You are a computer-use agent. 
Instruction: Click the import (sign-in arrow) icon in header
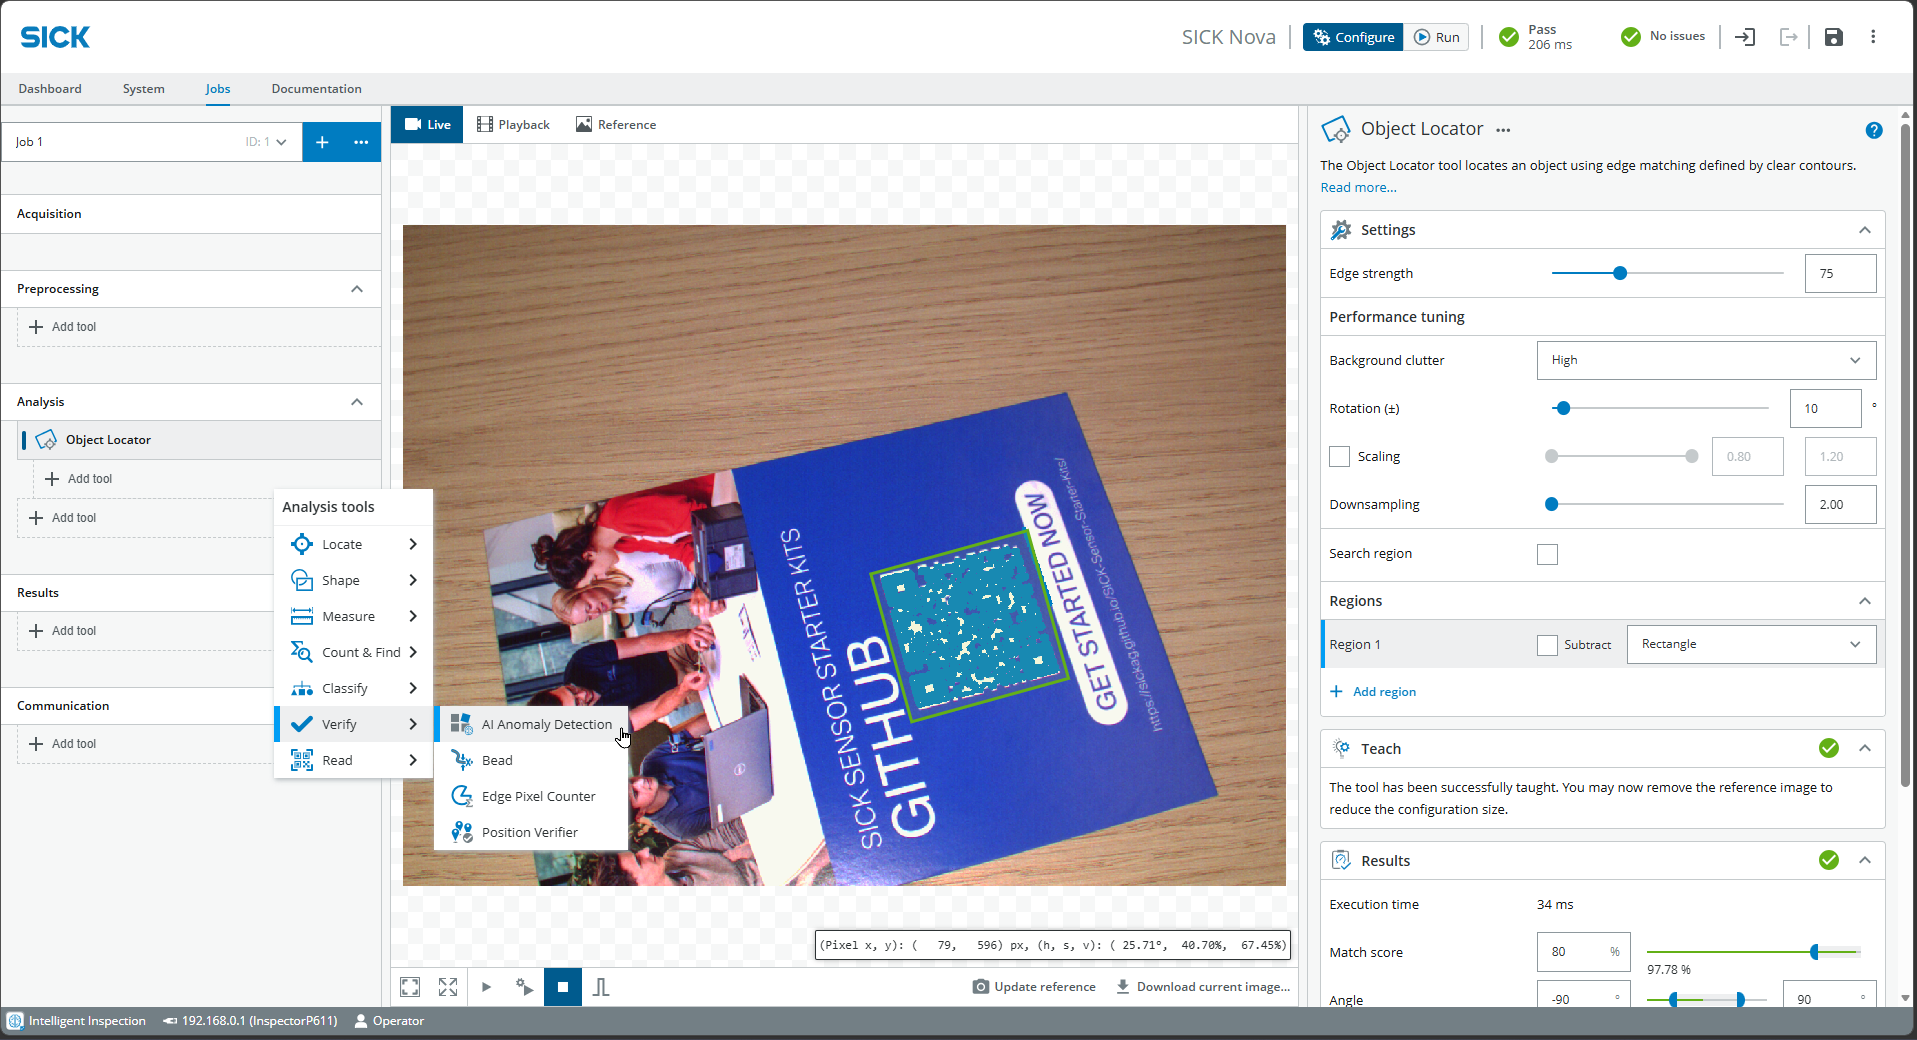pyautogui.click(x=1745, y=37)
